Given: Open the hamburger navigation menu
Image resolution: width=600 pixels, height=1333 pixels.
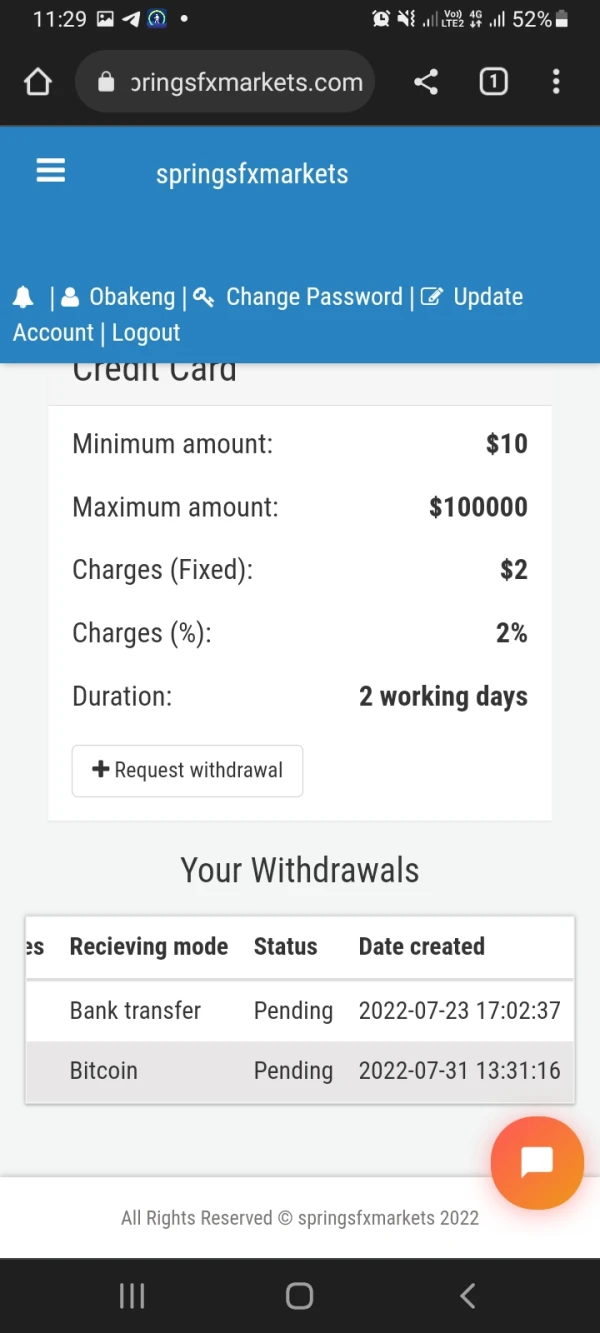Looking at the screenshot, I should pos(51,172).
